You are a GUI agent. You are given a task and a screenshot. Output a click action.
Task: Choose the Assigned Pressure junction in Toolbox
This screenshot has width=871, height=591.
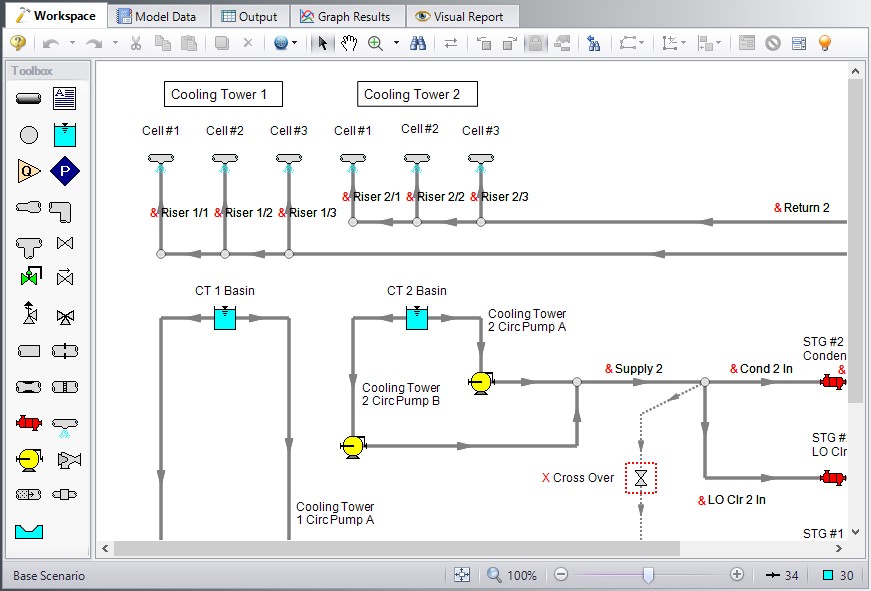tap(64, 171)
